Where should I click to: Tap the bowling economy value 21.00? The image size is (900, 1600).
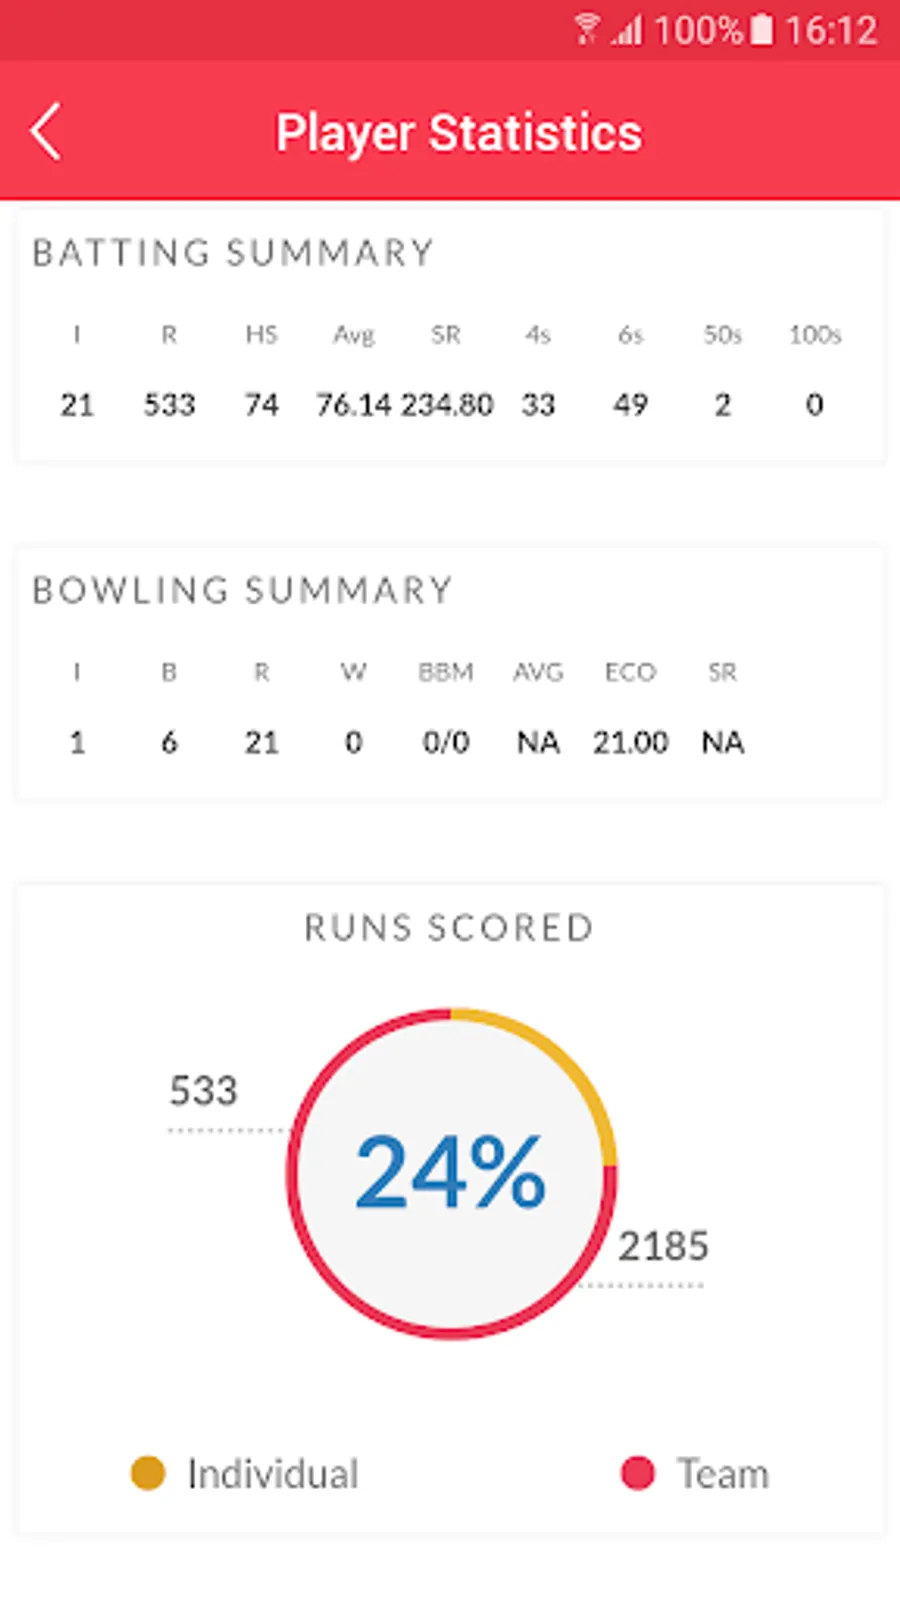[x=630, y=743]
